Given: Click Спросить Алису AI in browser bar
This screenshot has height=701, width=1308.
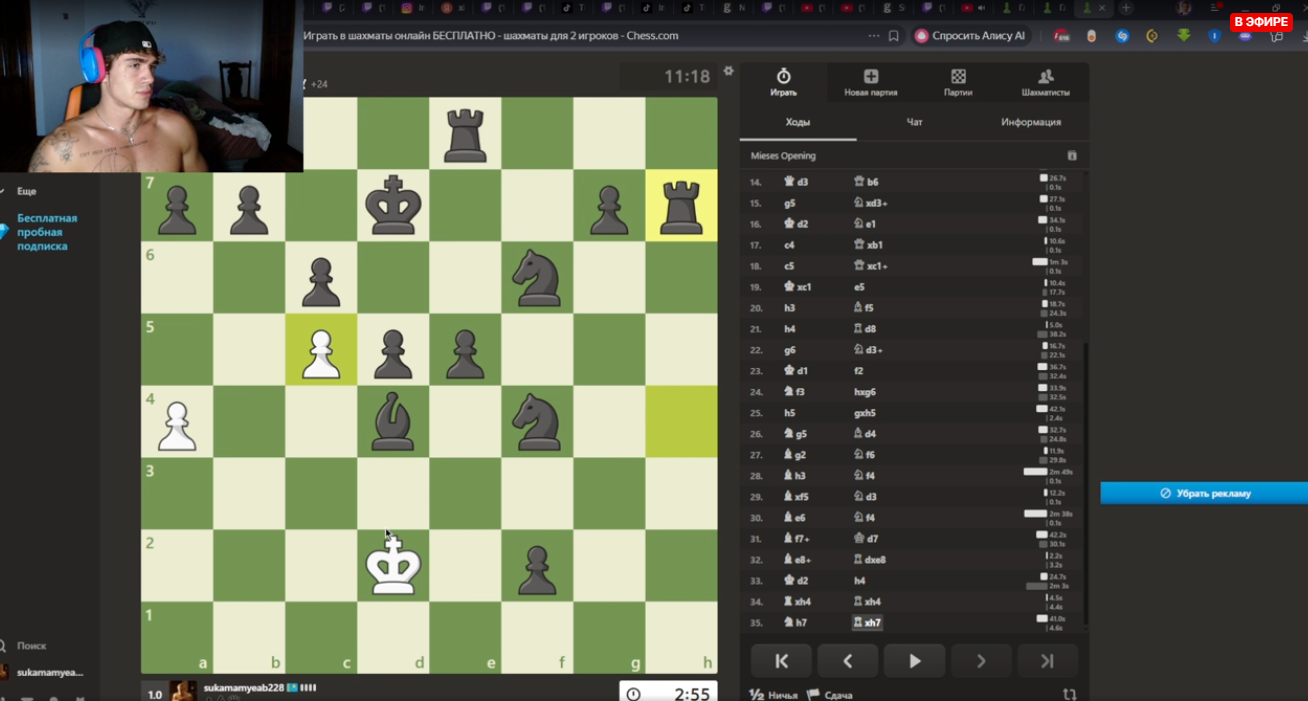Looking at the screenshot, I should (970, 36).
